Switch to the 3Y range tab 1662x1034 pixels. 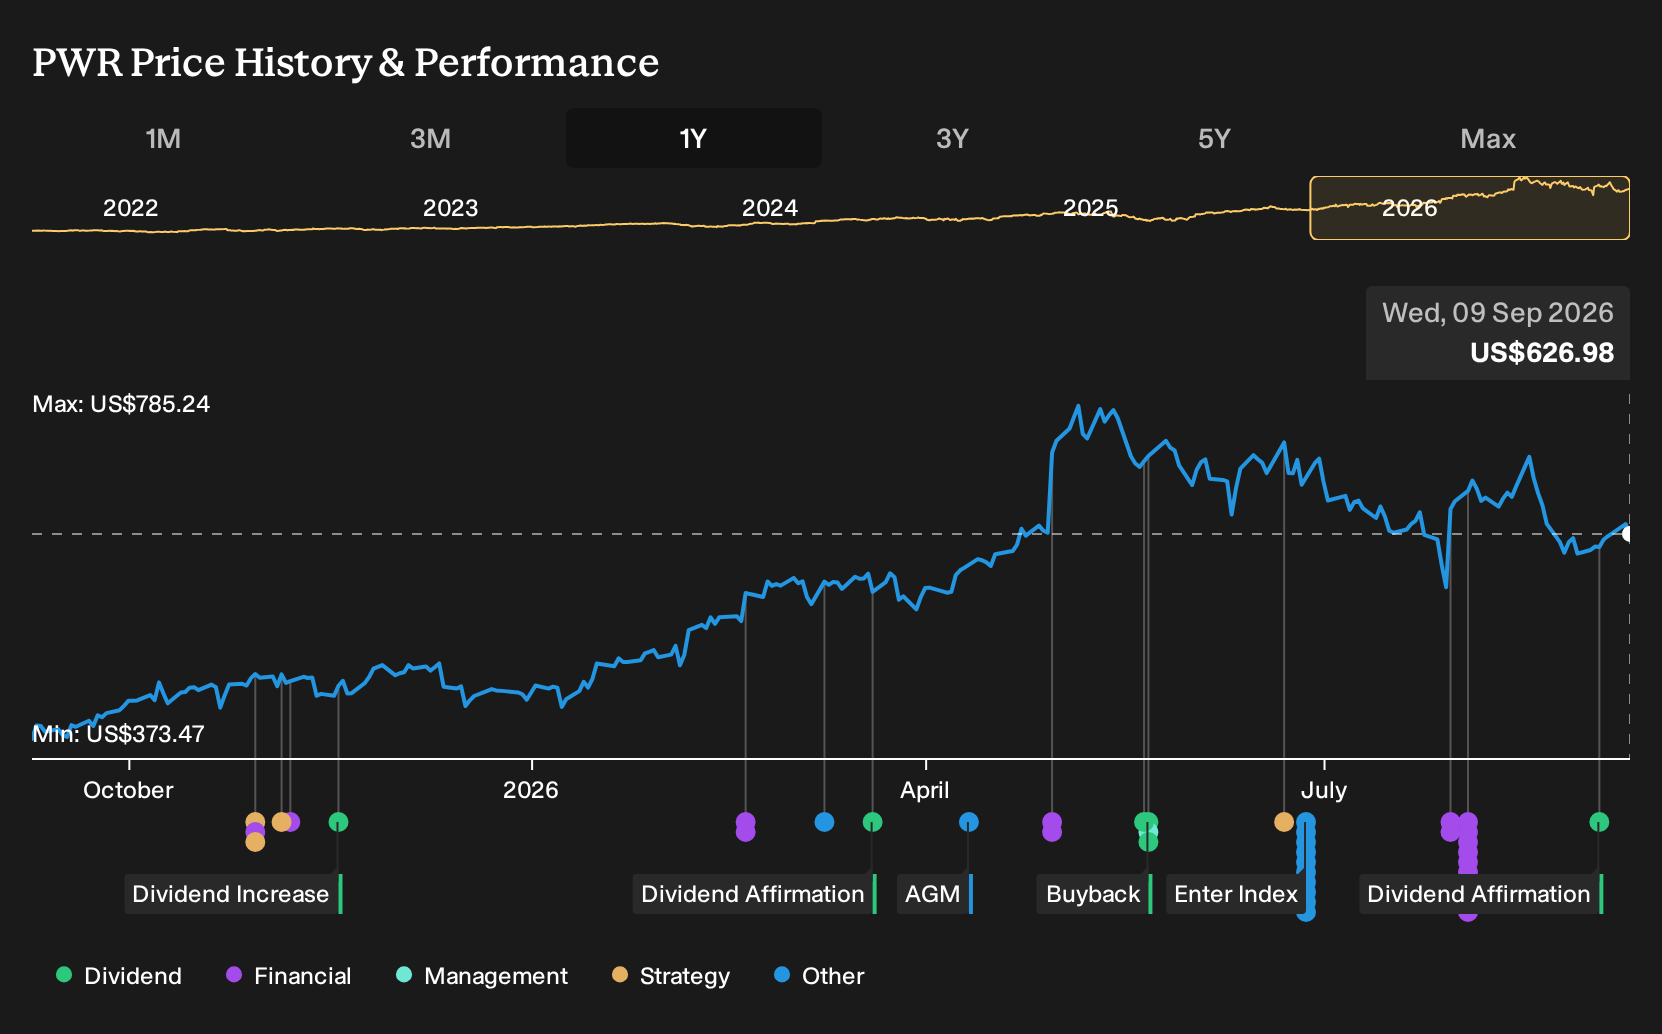(x=952, y=138)
